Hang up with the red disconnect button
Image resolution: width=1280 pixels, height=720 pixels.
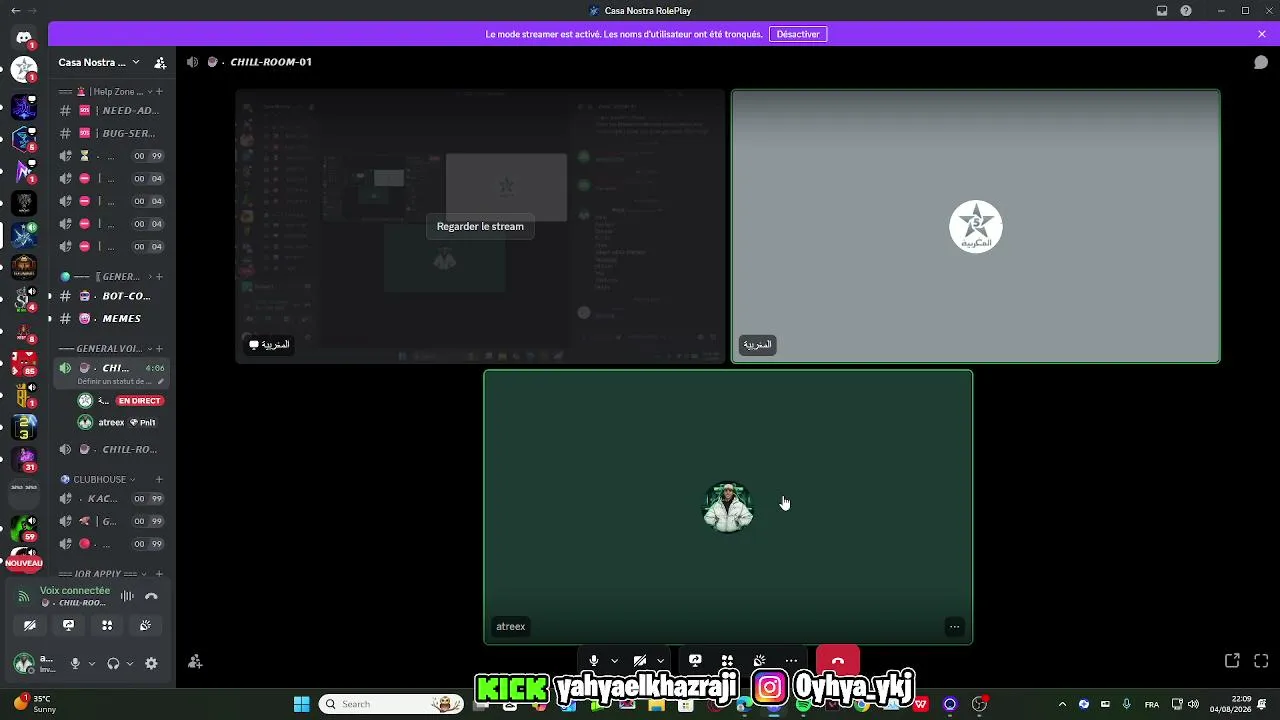838,661
